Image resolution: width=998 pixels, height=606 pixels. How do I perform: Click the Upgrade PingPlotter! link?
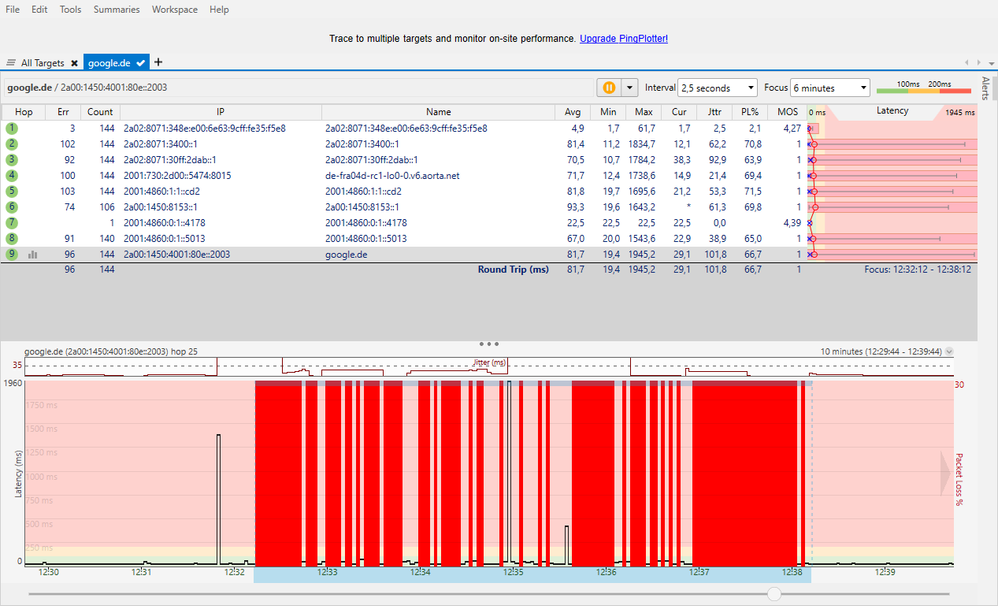(x=623, y=38)
